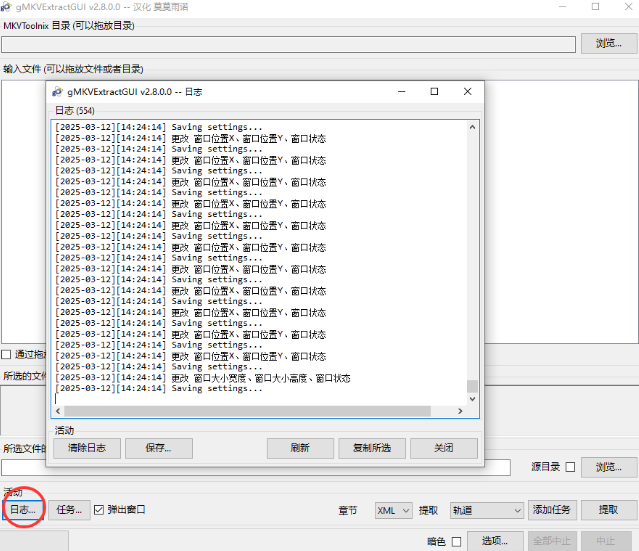Minimize the 日志 log window

pos(401,92)
